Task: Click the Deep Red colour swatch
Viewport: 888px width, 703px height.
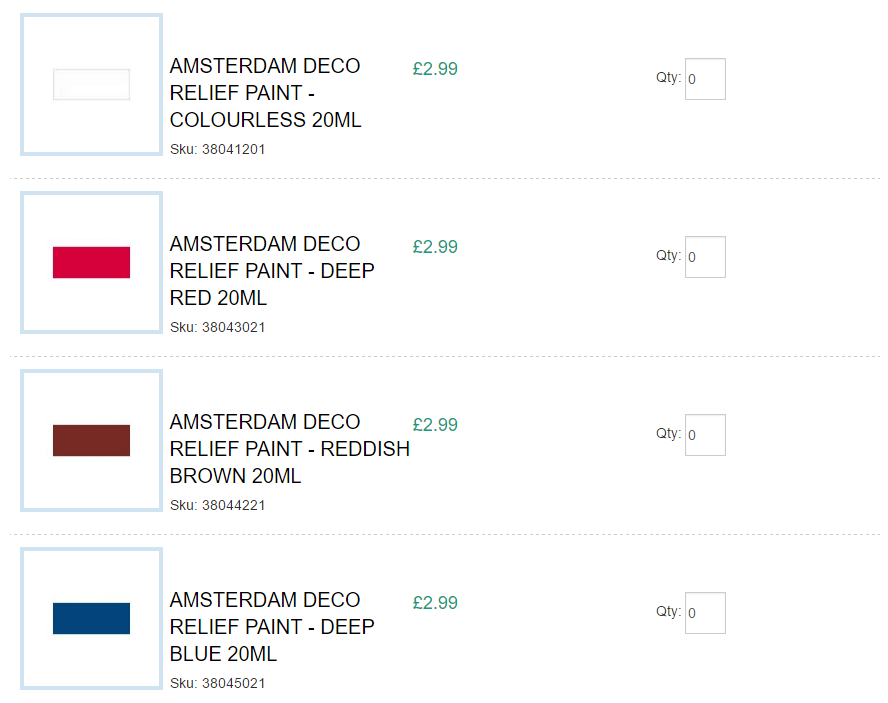Action: pyautogui.click(x=91, y=262)
